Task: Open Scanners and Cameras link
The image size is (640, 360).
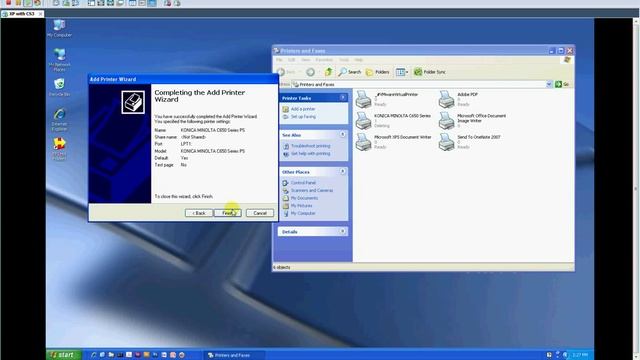Action: coord(312,191)
